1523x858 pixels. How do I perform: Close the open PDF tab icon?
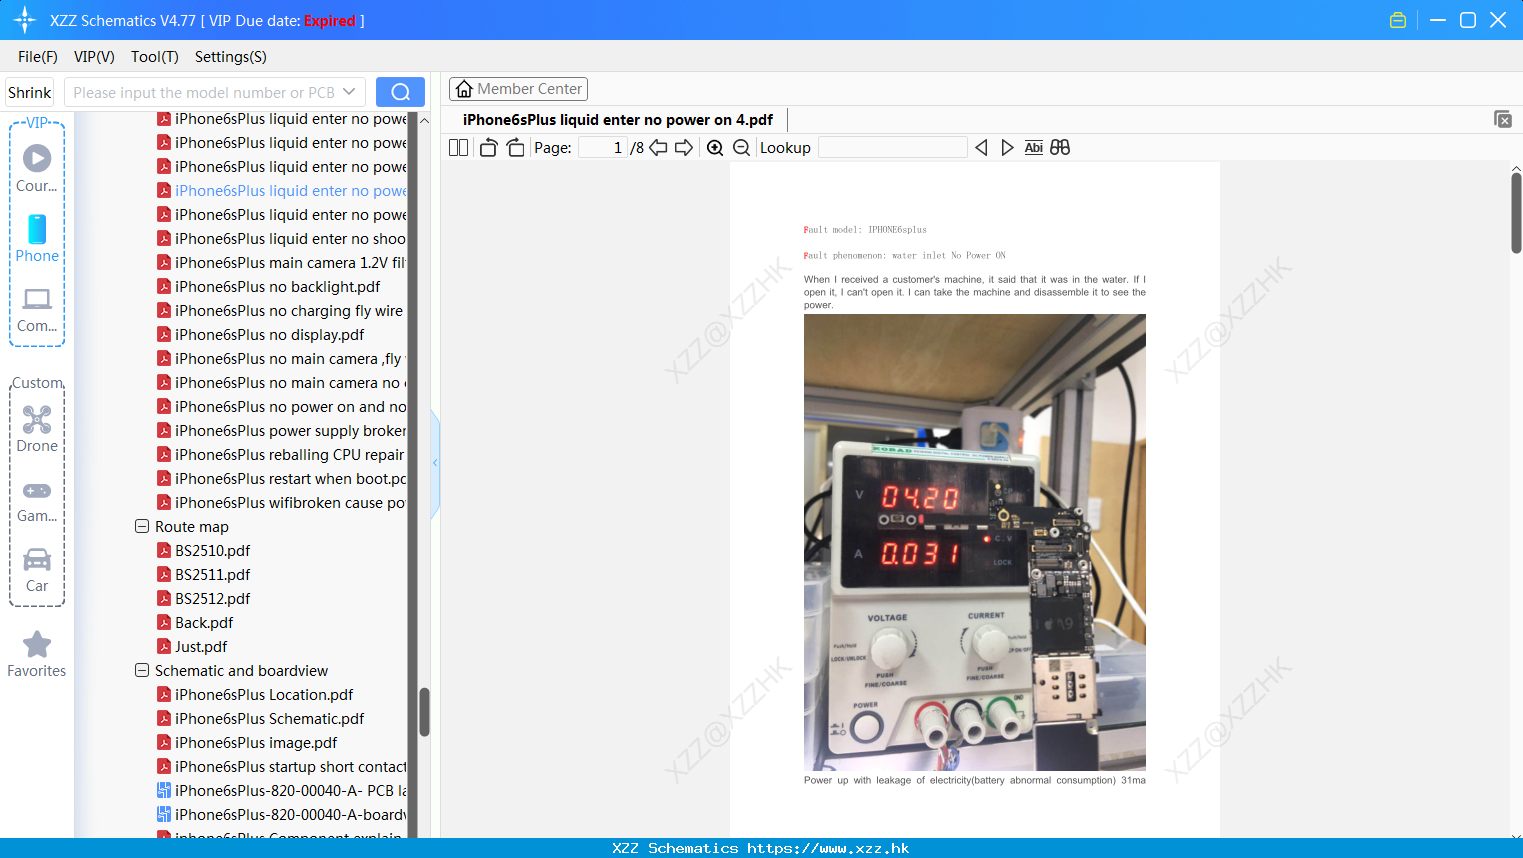(1502, 119)
